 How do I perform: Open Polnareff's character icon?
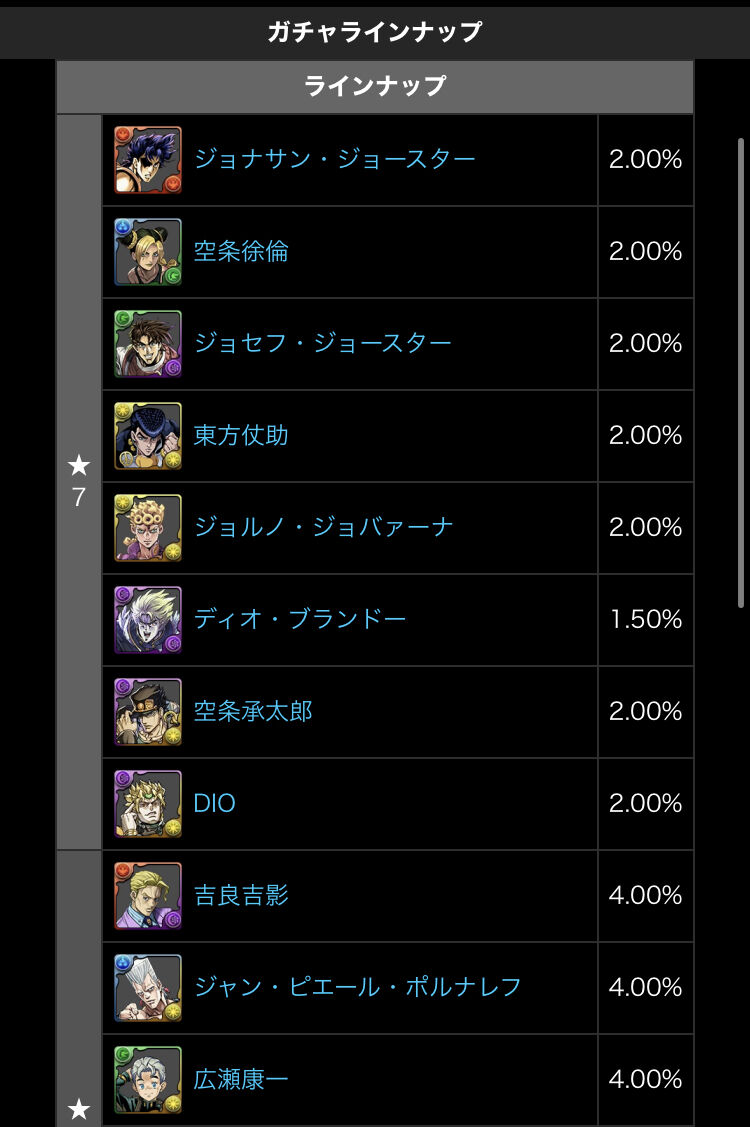click(148, 988)
